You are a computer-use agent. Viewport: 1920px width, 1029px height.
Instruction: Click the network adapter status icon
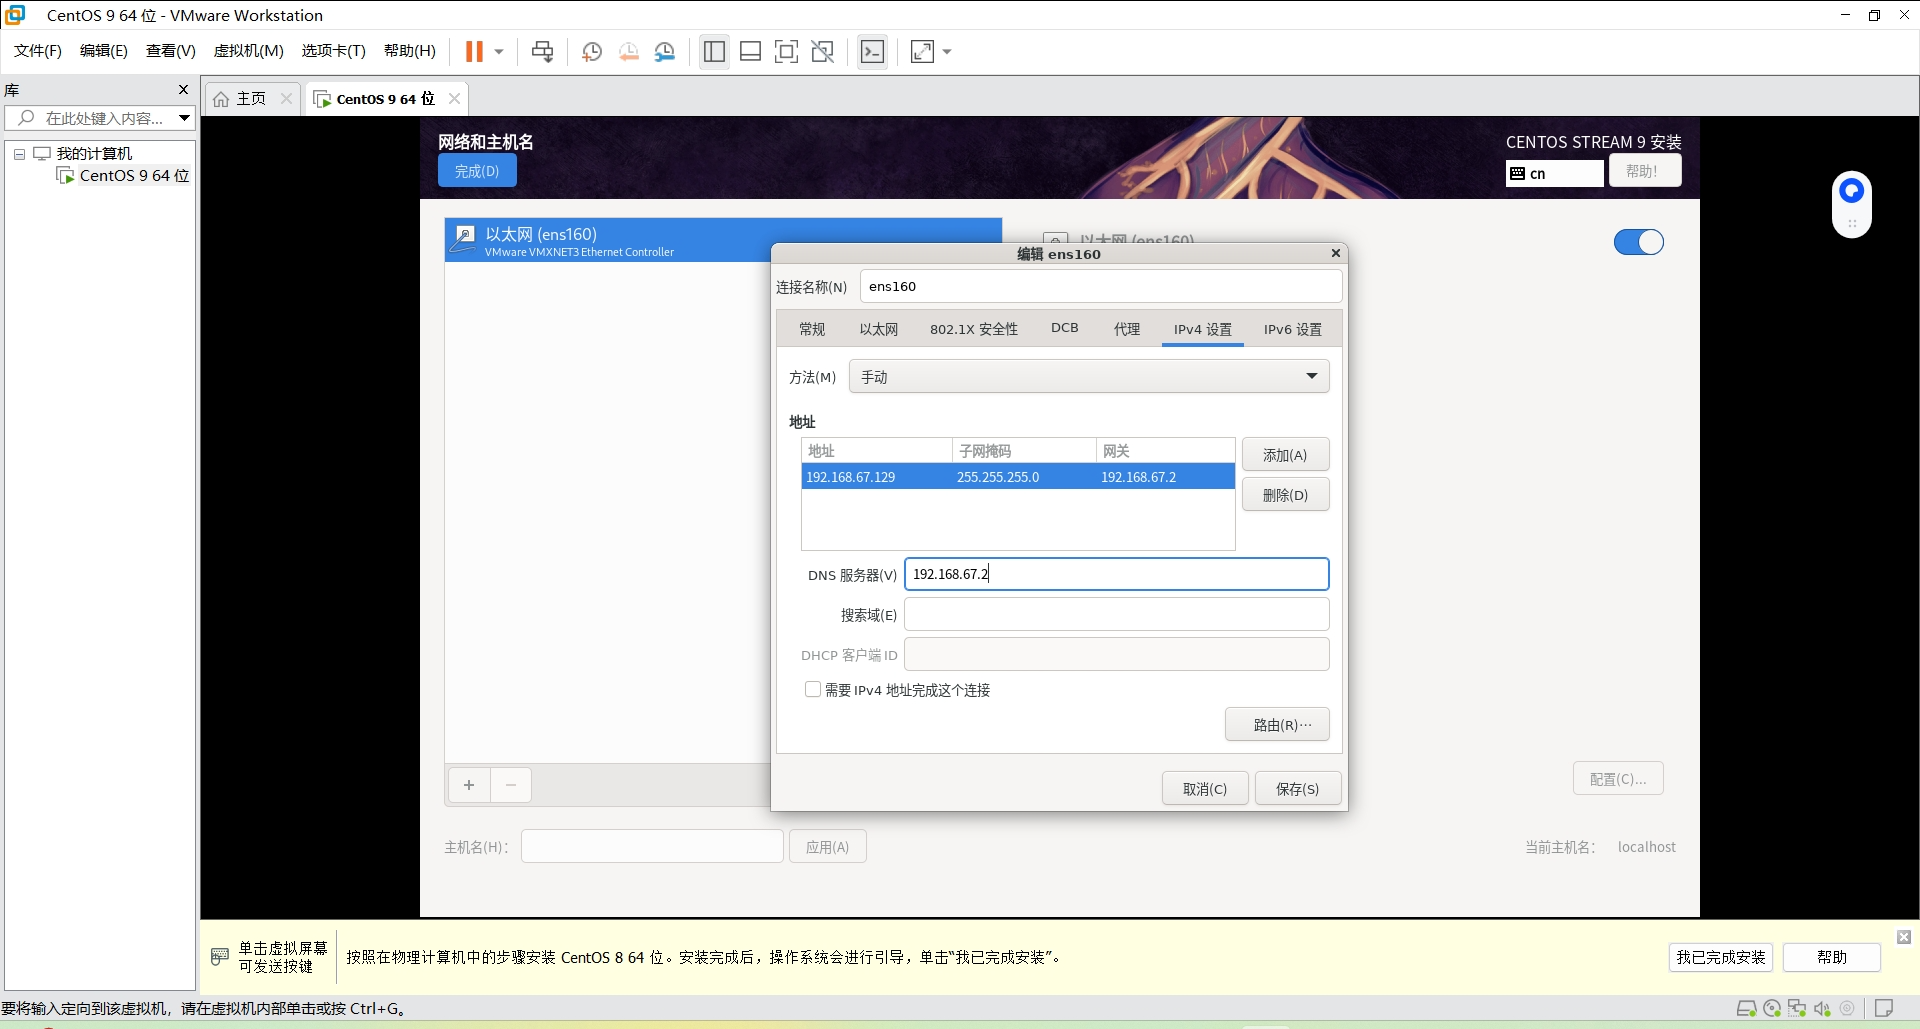[x=1797, y=1008]
